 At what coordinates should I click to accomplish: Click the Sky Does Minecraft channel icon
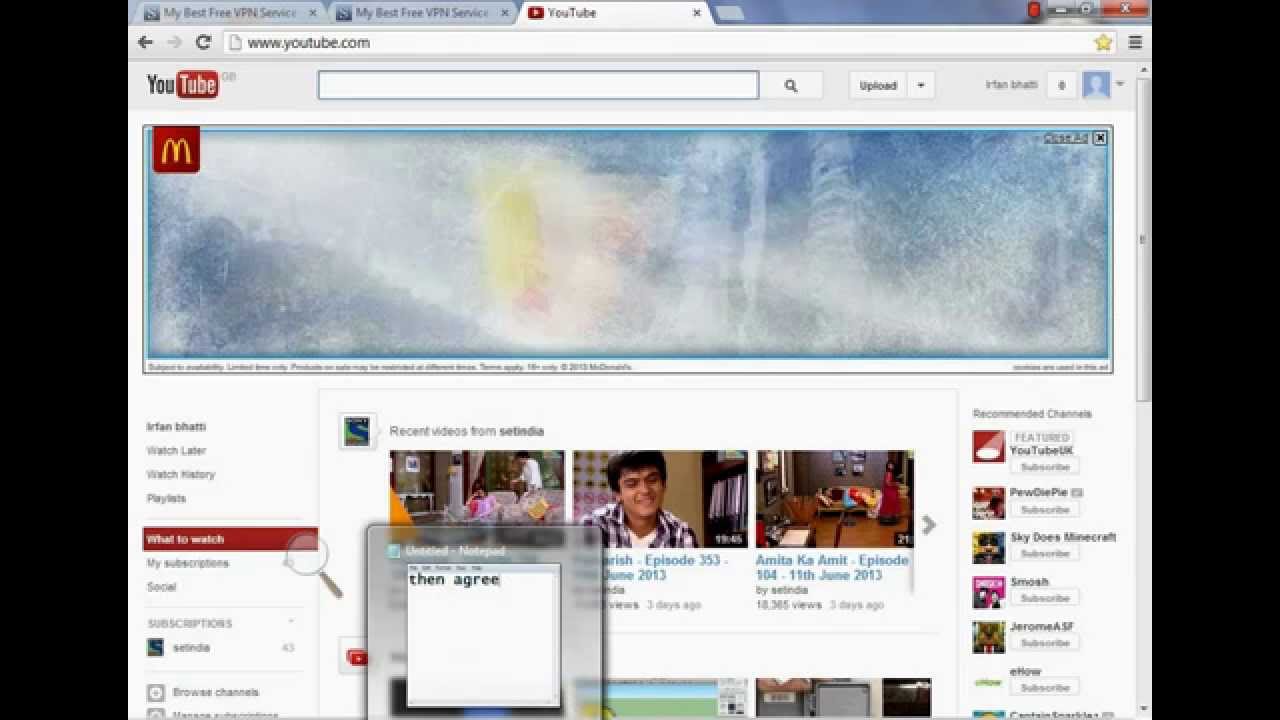point(988,547)
